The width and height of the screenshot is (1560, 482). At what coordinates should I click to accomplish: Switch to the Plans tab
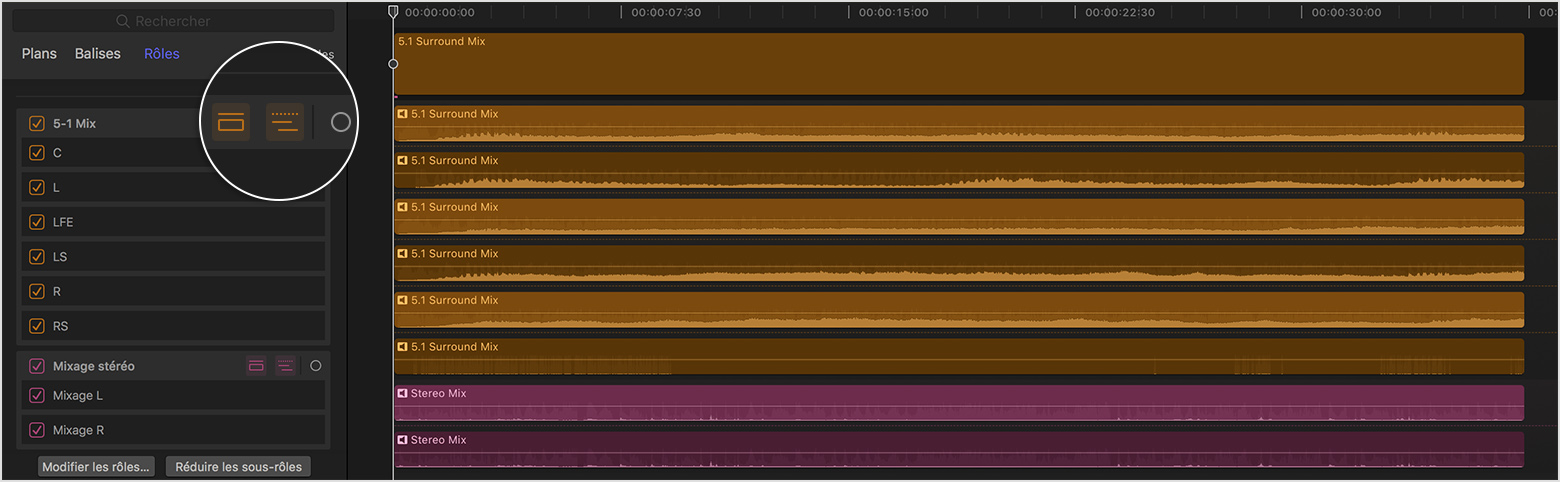click(39, 54)
